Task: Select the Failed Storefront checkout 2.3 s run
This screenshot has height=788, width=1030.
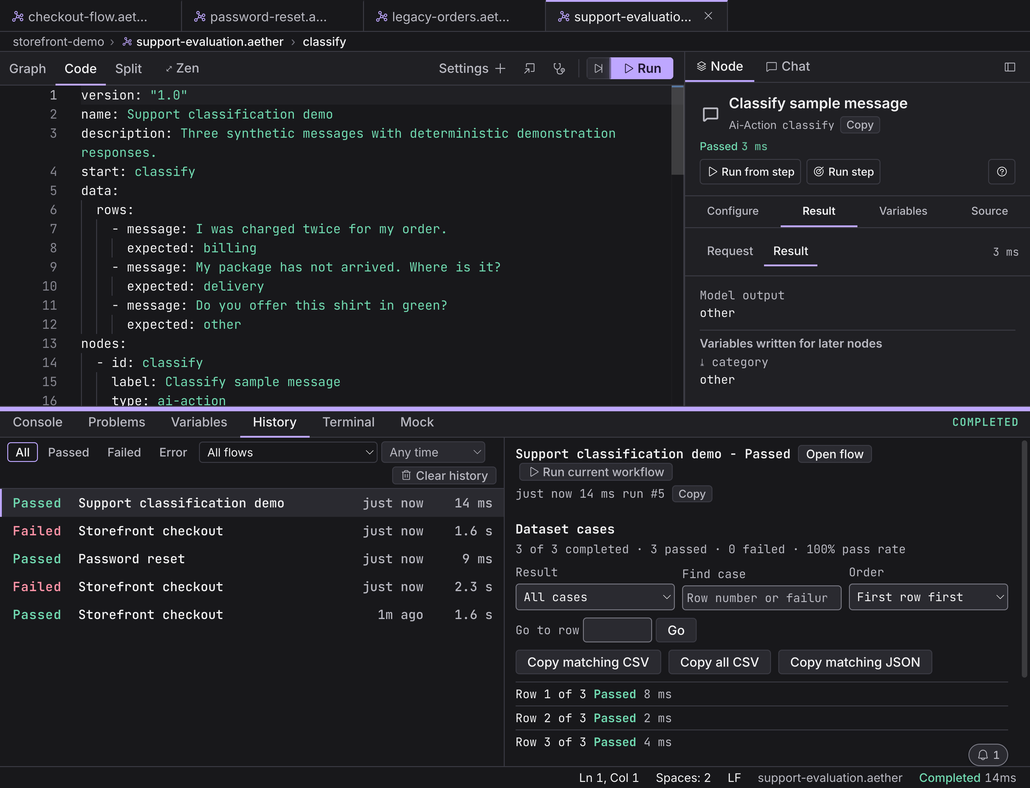Action: (252, 586)
